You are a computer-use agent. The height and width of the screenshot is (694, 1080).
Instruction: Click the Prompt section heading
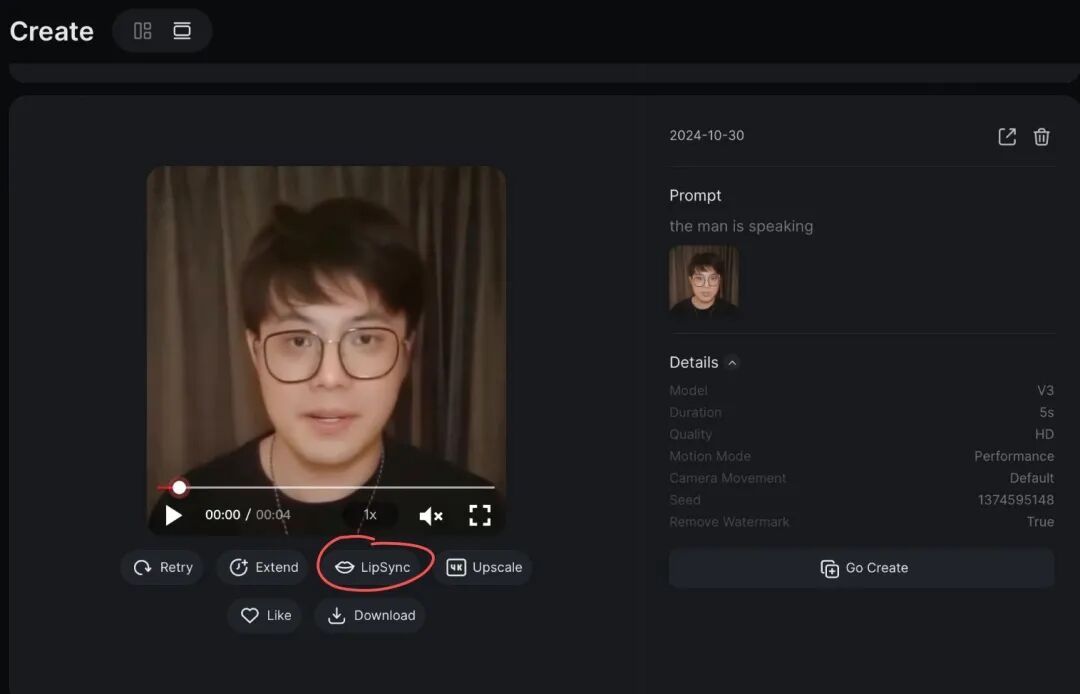695,196
